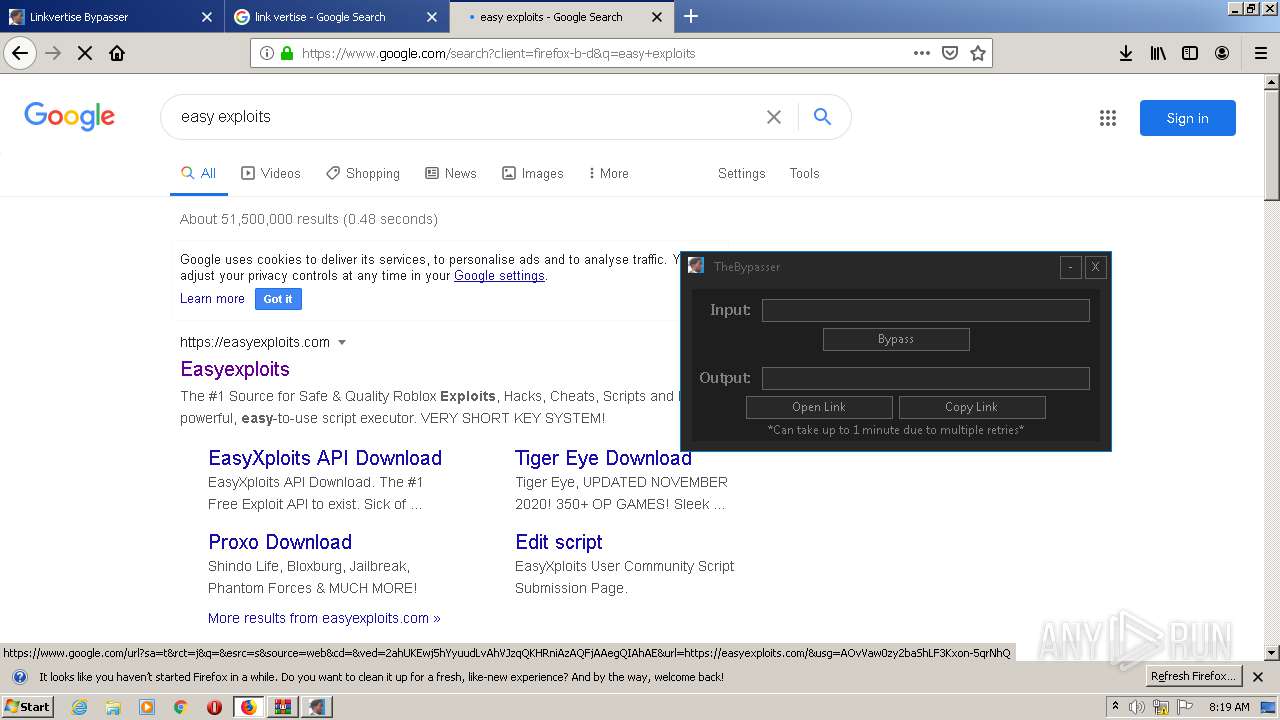Open the Firefox home page
Image resolution: width=1280 pixels, height=720 pixels.
(117, 53)
